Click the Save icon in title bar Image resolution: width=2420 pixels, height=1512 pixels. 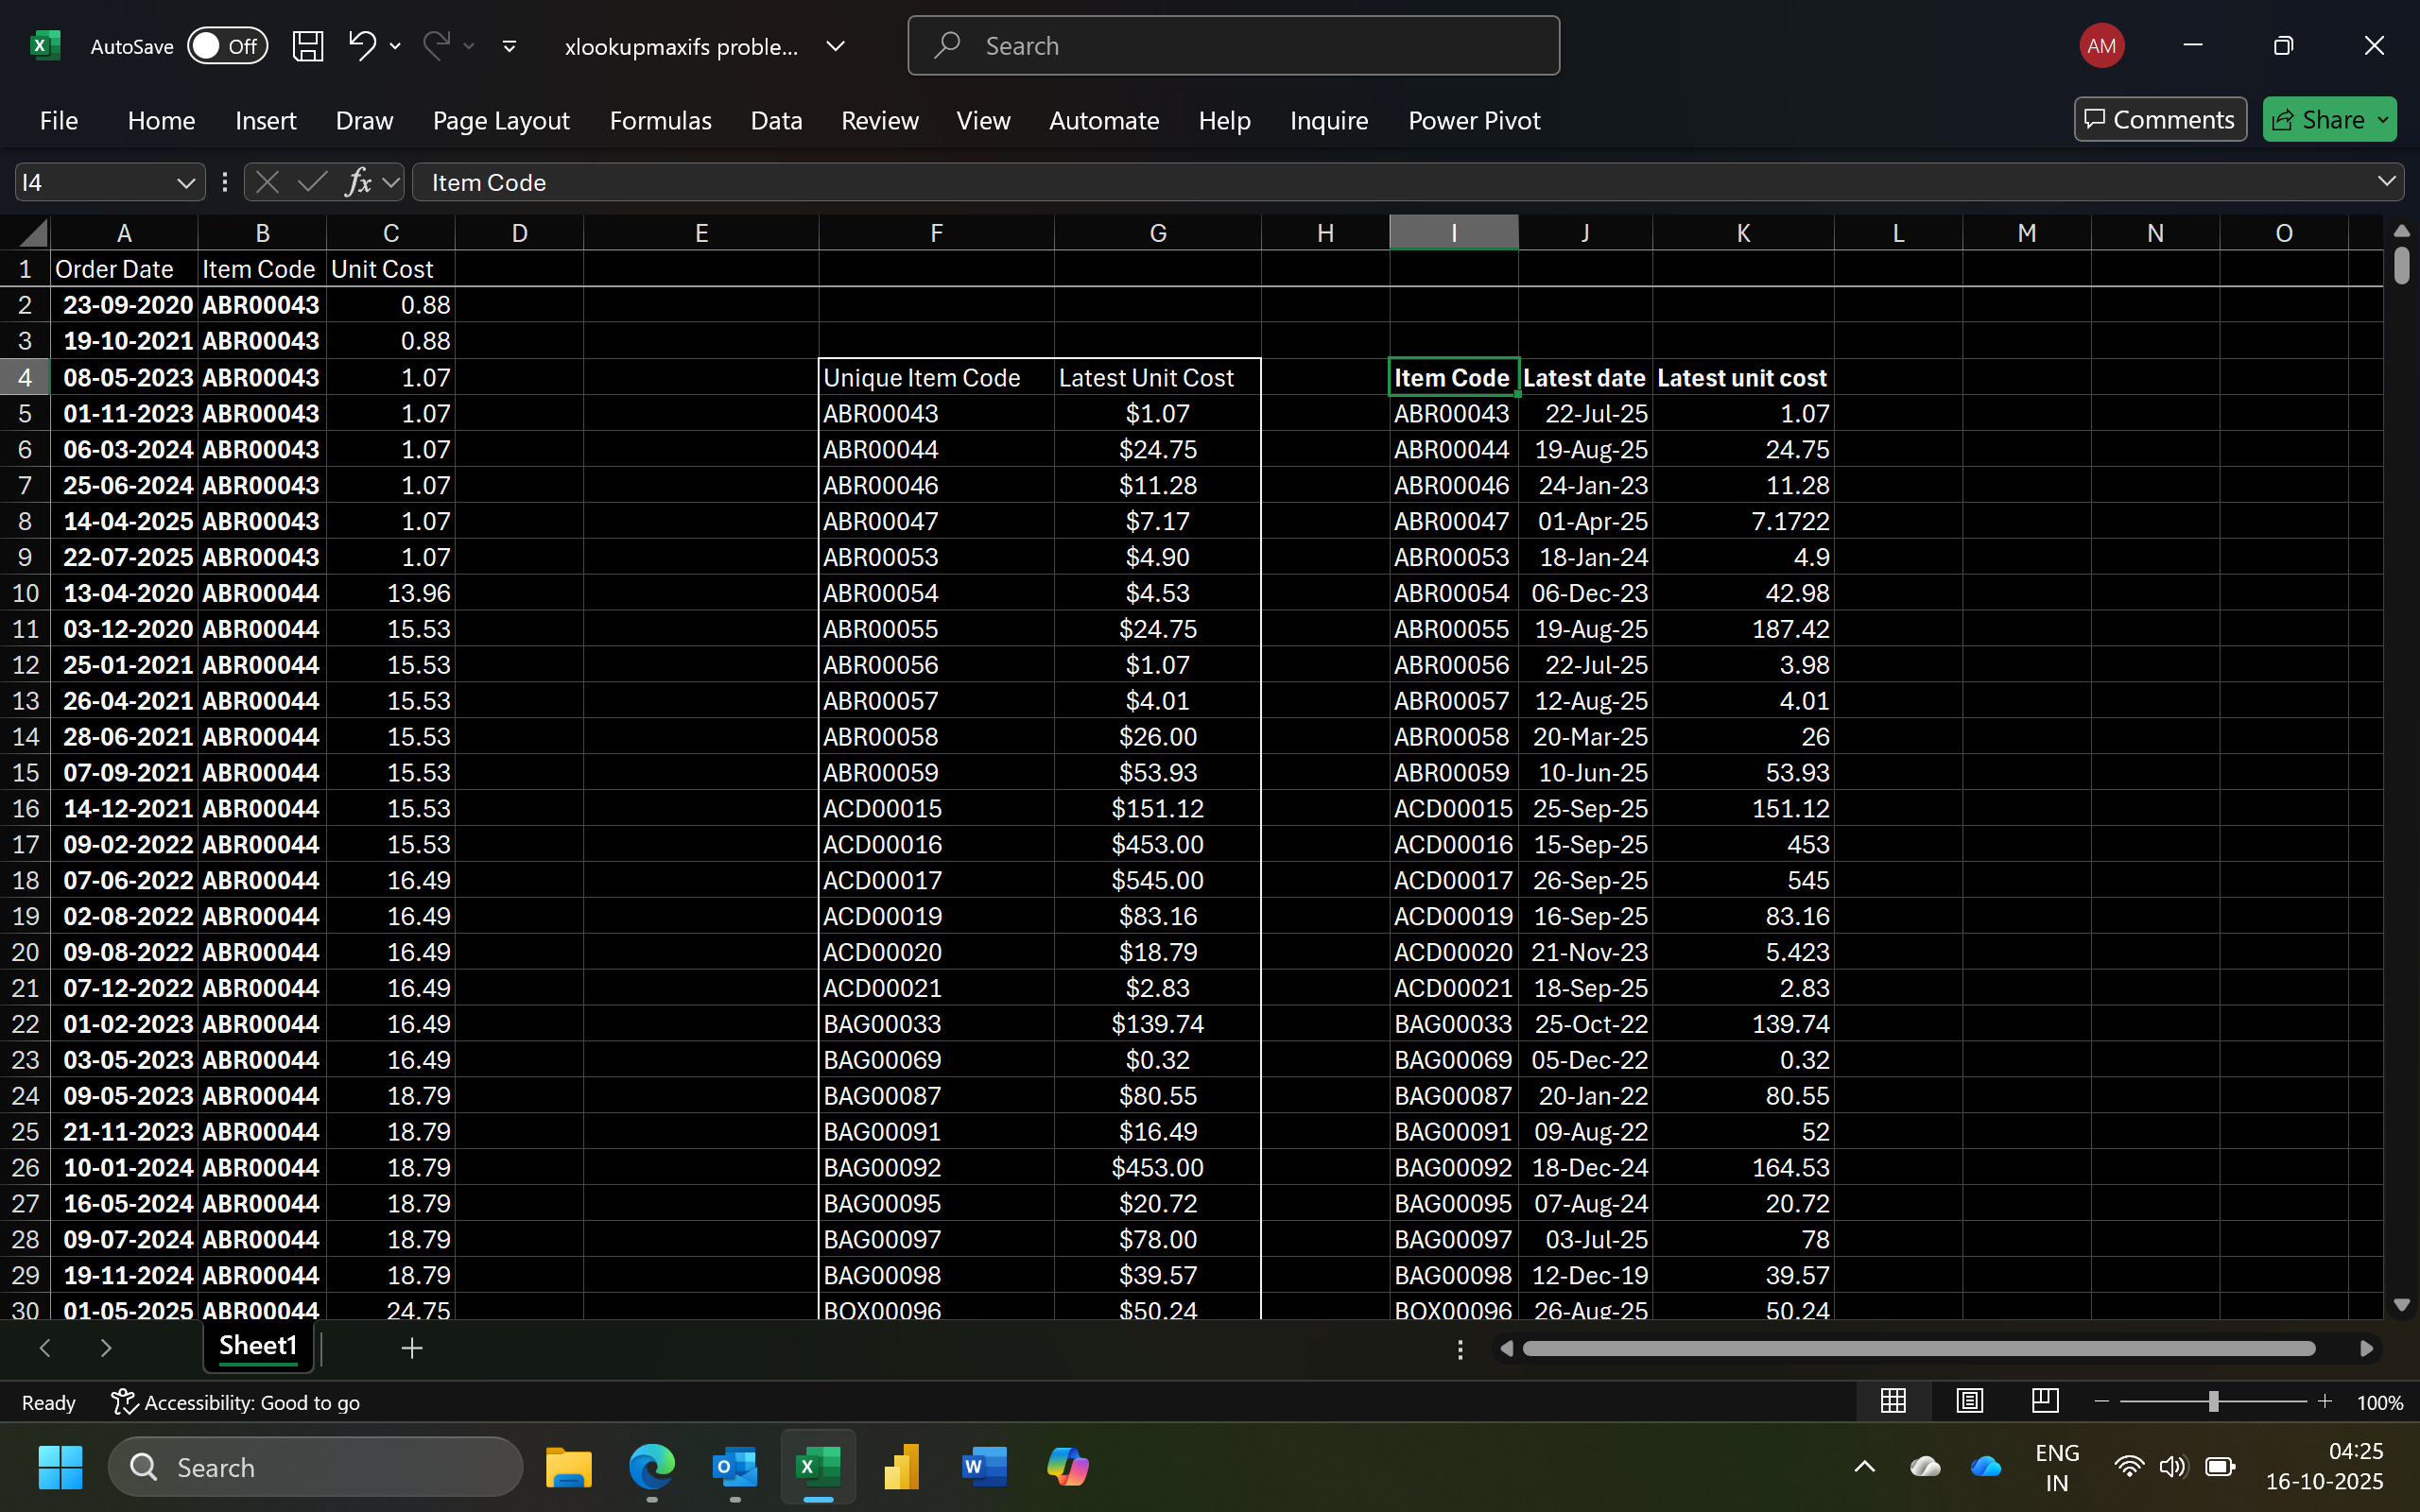coord(308,46)
